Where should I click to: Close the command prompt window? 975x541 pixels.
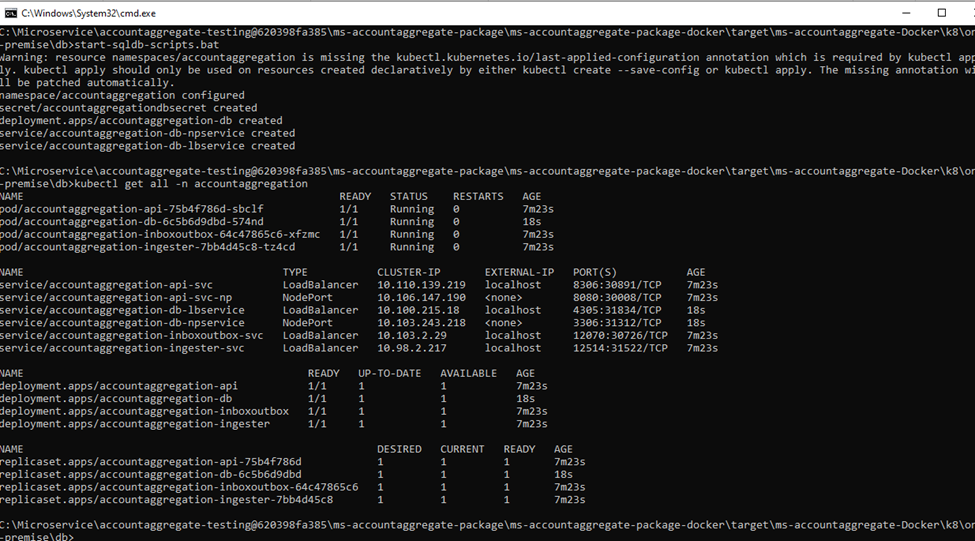pos(965,13)
